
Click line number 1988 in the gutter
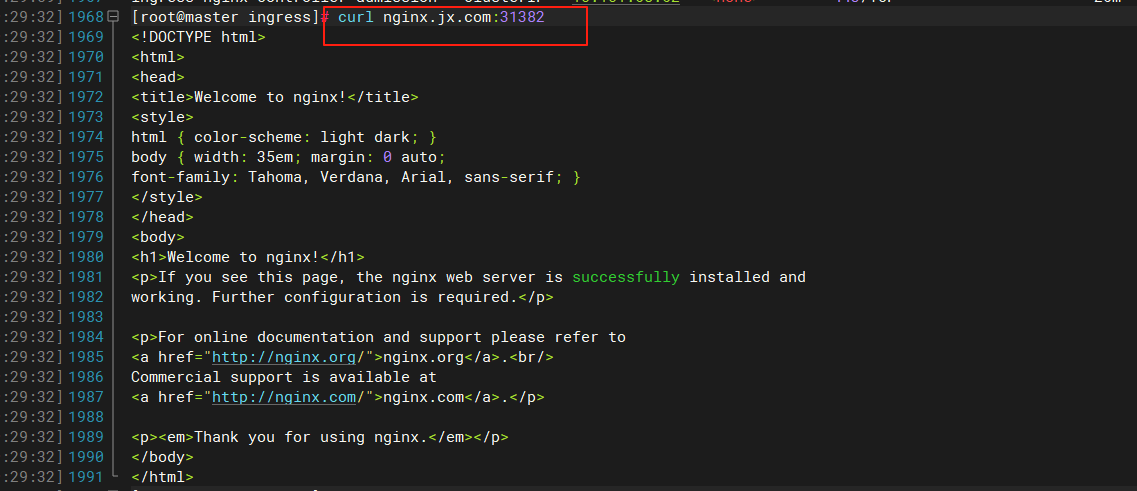tap(86, 417)
